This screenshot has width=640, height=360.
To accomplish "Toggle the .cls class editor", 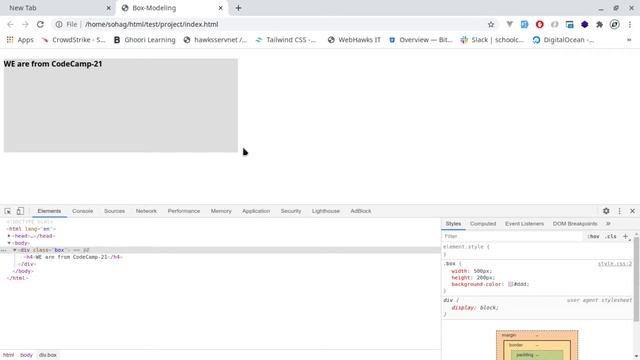I will (x=611, y=236).
